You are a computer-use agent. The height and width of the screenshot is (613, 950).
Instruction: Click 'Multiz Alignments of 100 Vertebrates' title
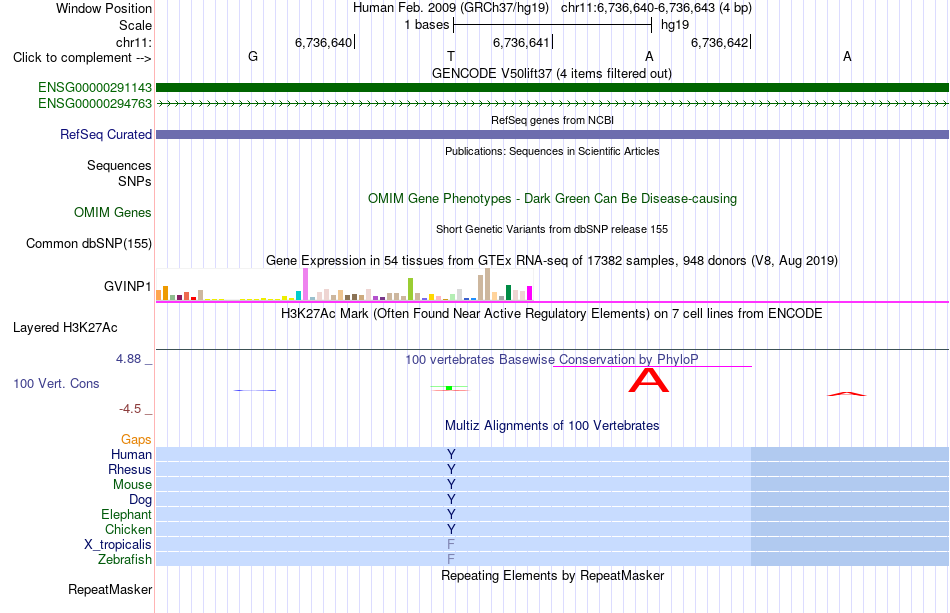pyautogui.click(x=552, y=425)
